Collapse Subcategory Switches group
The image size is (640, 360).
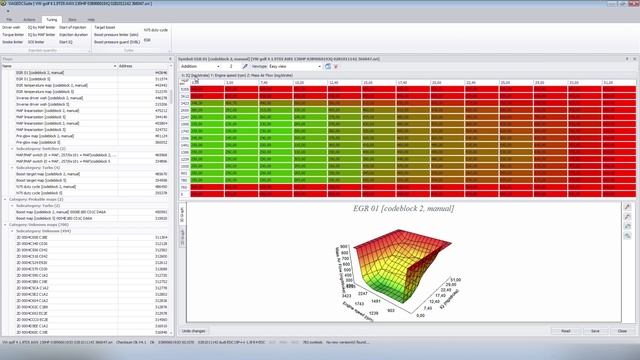12,149
